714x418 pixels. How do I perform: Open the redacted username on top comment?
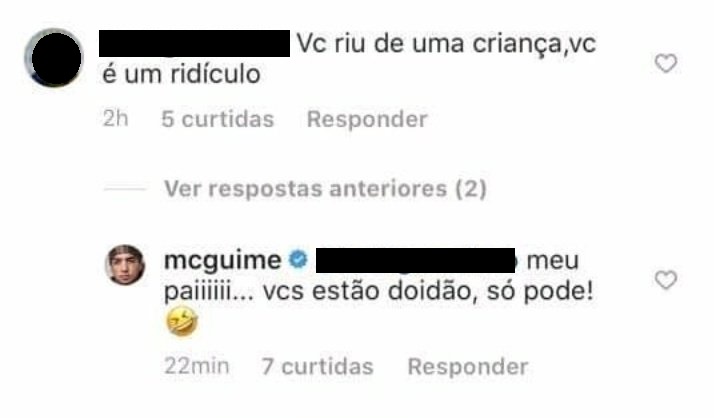(194, 44)
